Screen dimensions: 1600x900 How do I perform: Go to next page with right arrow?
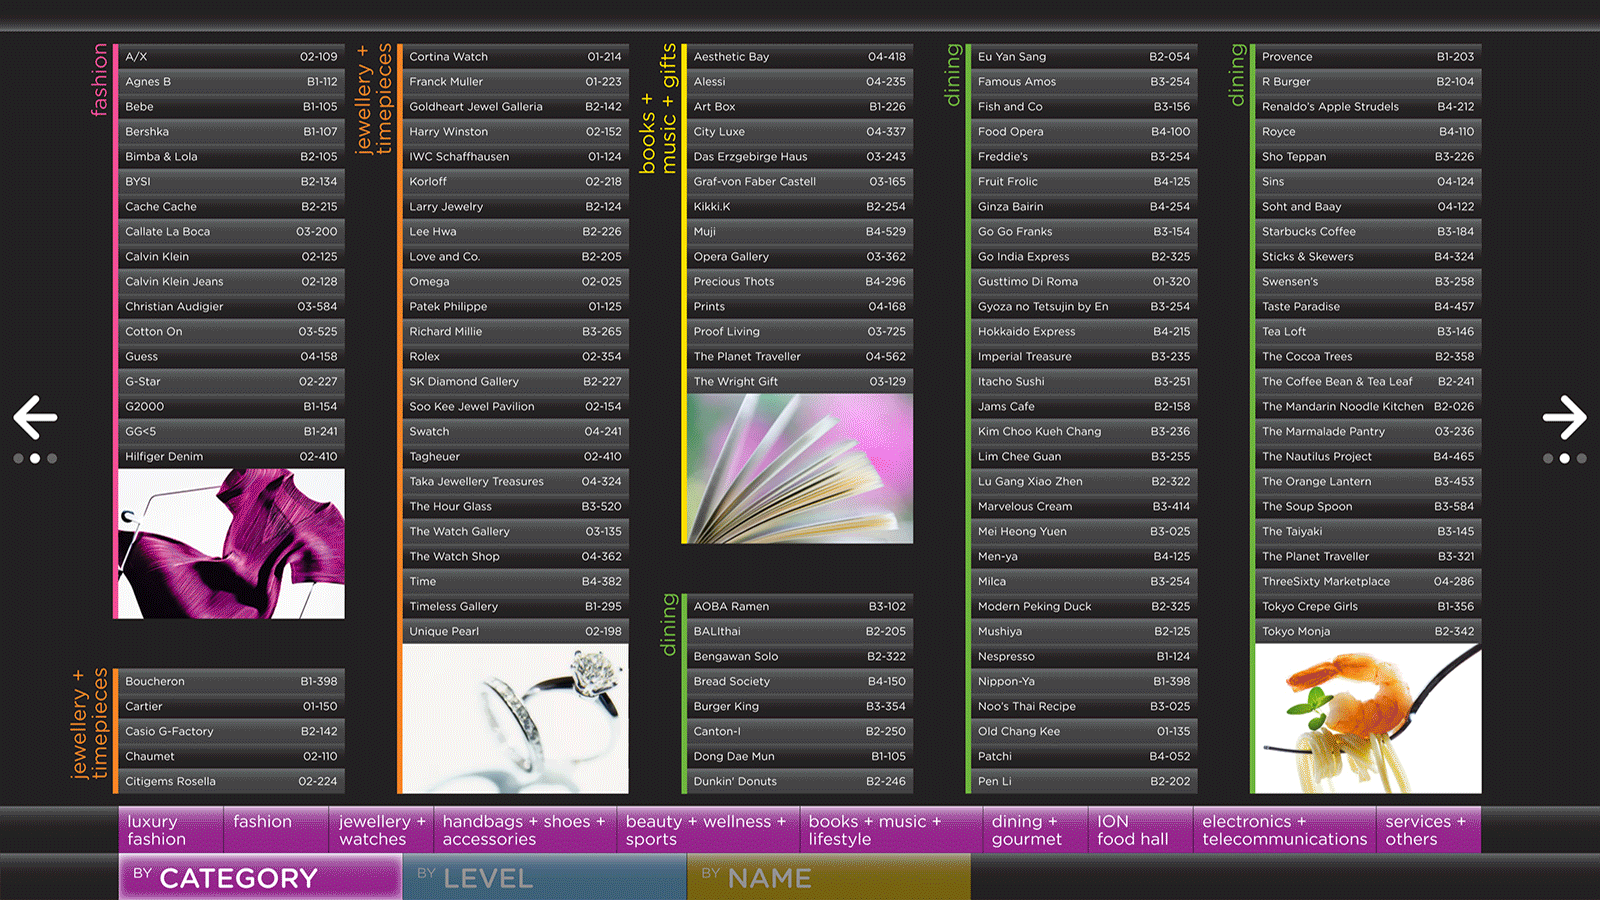1564,418
